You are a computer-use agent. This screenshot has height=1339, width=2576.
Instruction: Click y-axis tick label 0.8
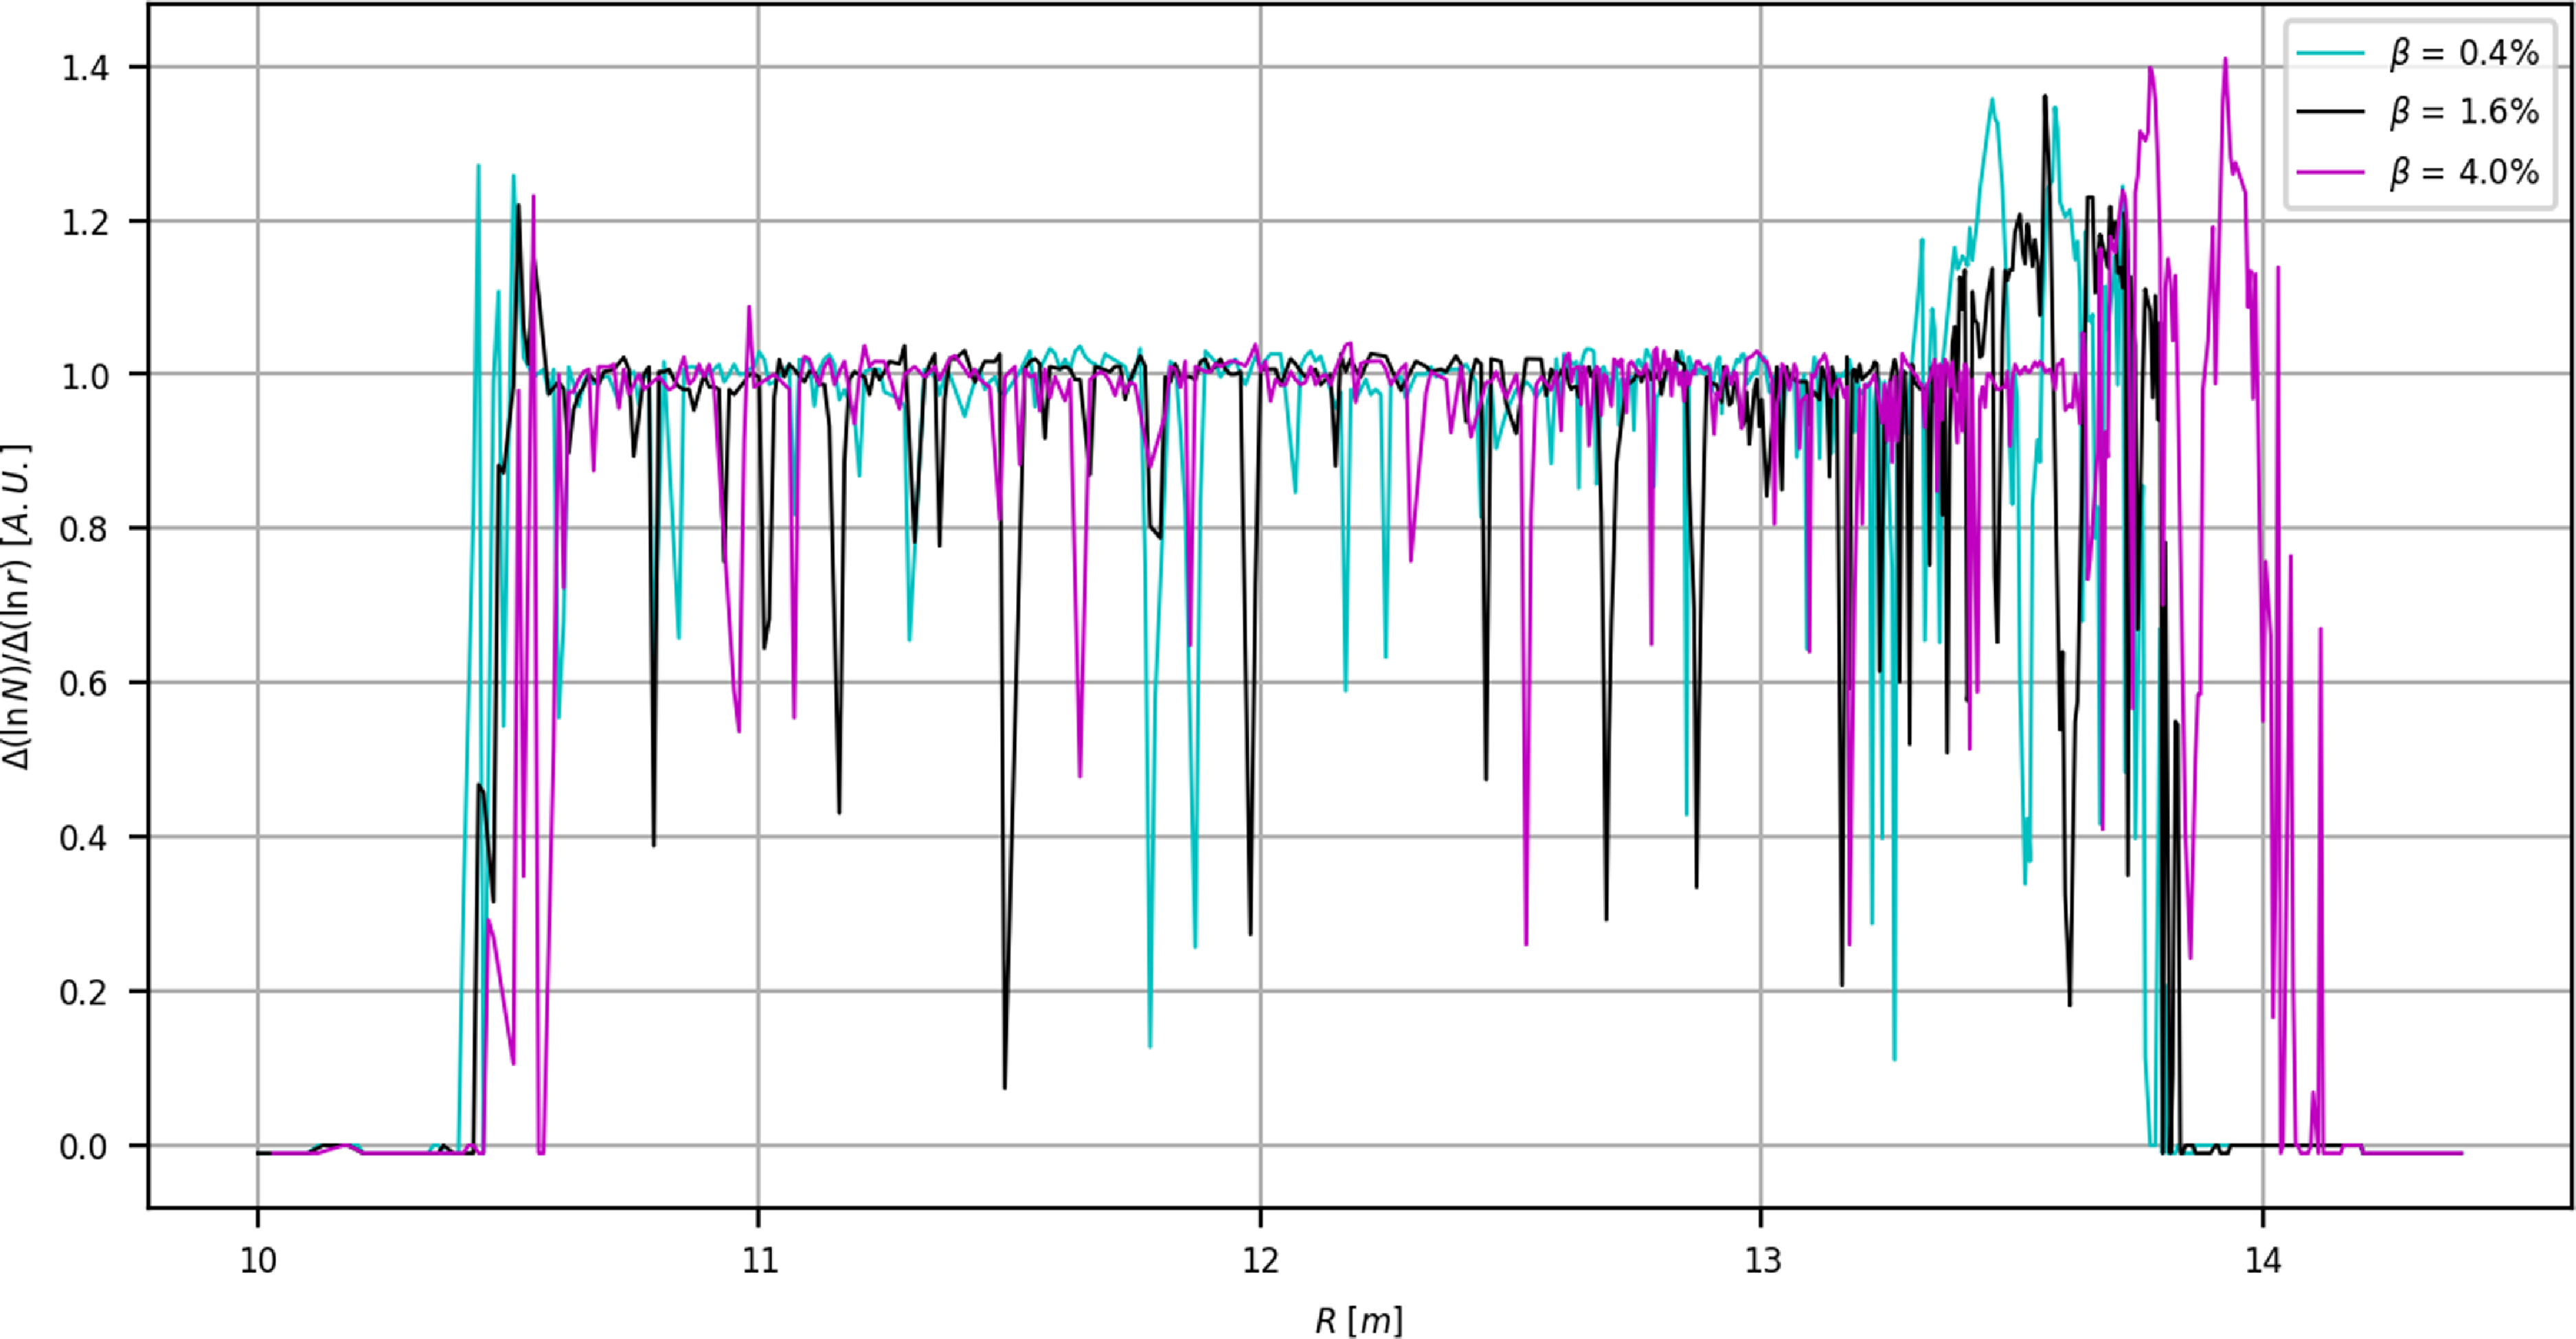pyautogui.click(x=85, y=530)
